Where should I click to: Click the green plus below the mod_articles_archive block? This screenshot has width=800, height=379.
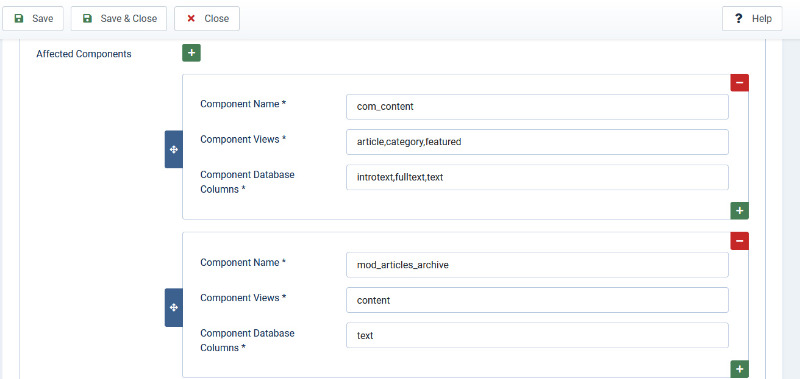click(739, 369)
